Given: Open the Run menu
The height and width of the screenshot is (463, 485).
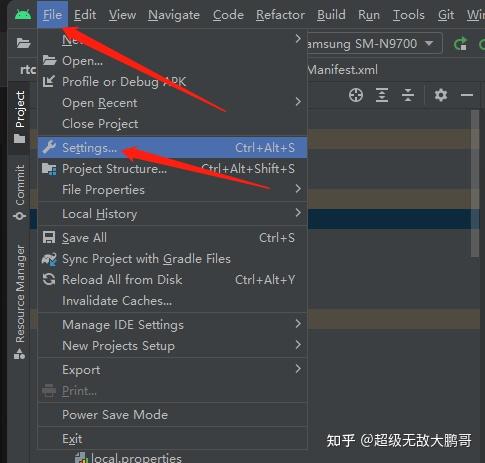Looking at the screenshot, I should point(369,15).
